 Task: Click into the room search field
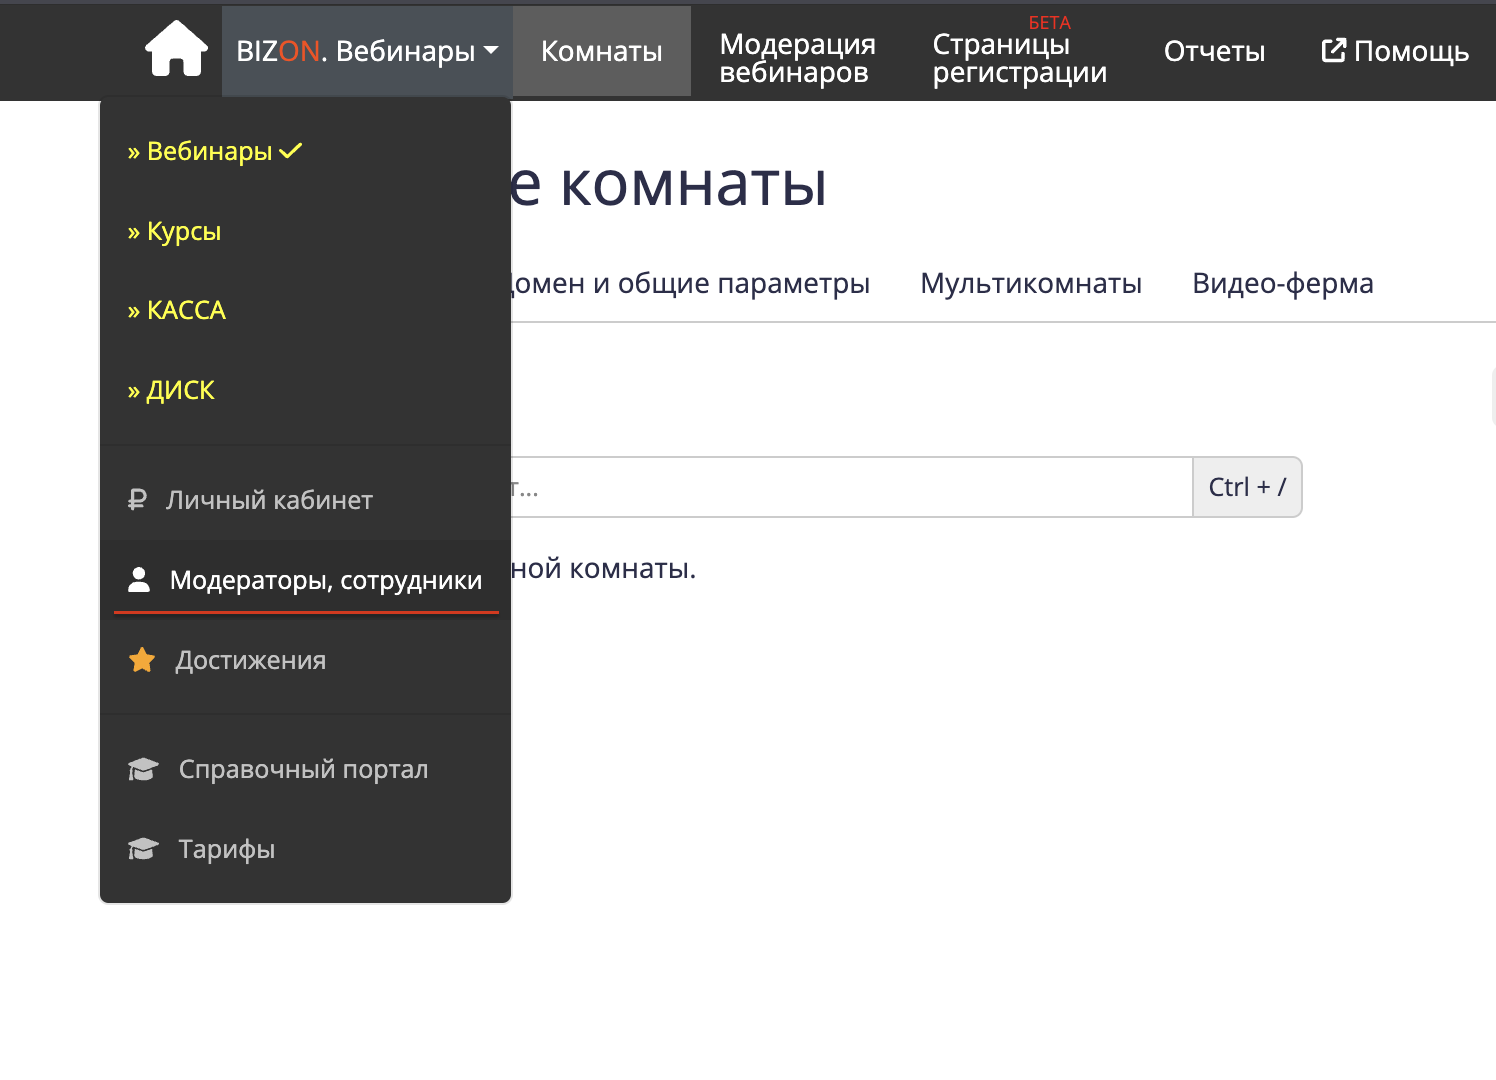850,487
